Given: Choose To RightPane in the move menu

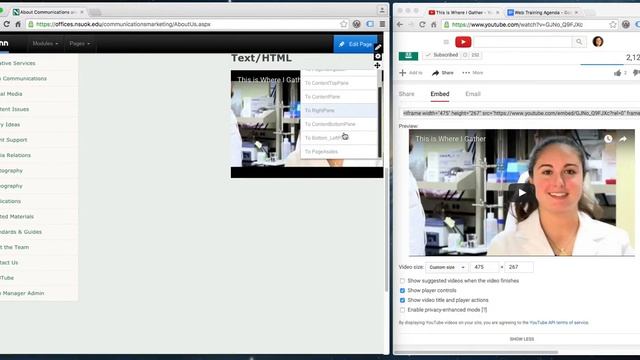Looking at the screenshot, I should pyautogui.click(x=338, y=110).
